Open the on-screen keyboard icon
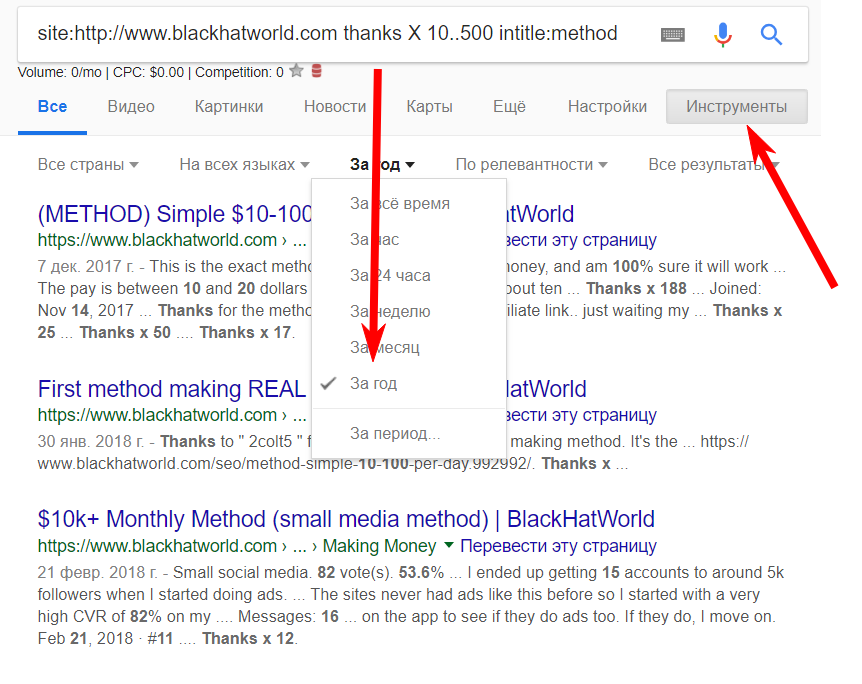The image size is (862, 684). point(672,35)
